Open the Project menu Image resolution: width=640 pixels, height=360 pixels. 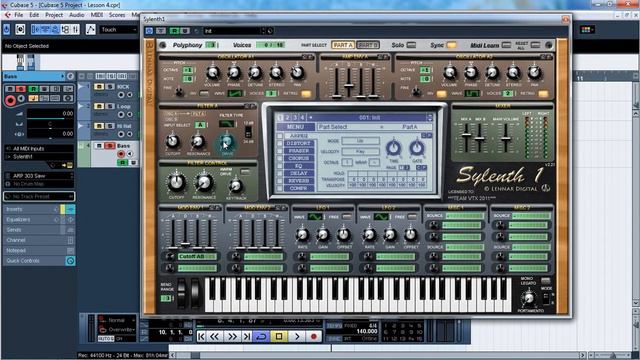(x=54, y=15)
